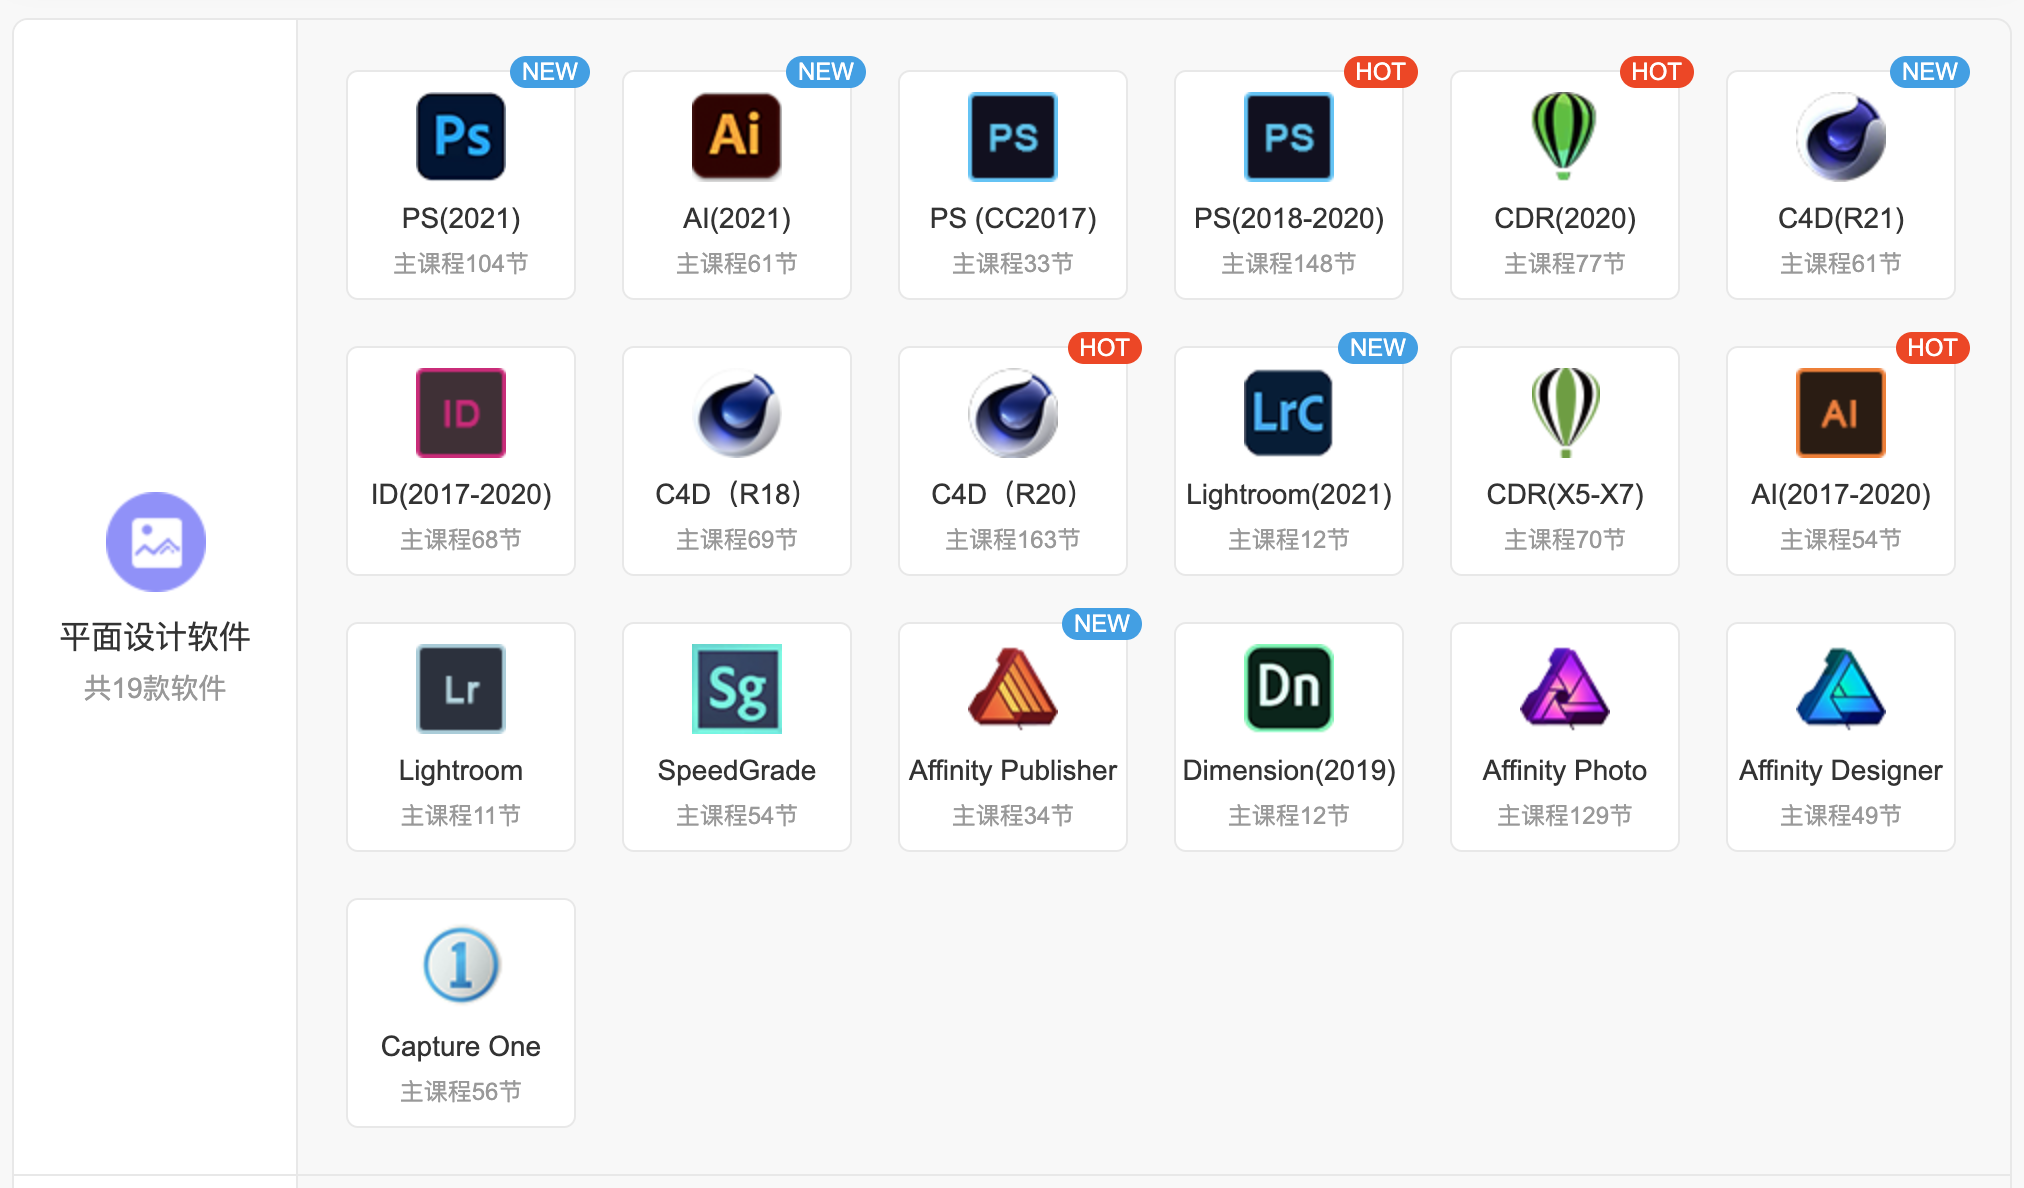Select the C4D (R18) sphere icon
The width and height of the screenshot is (2024, 1188).
(737, 413)
